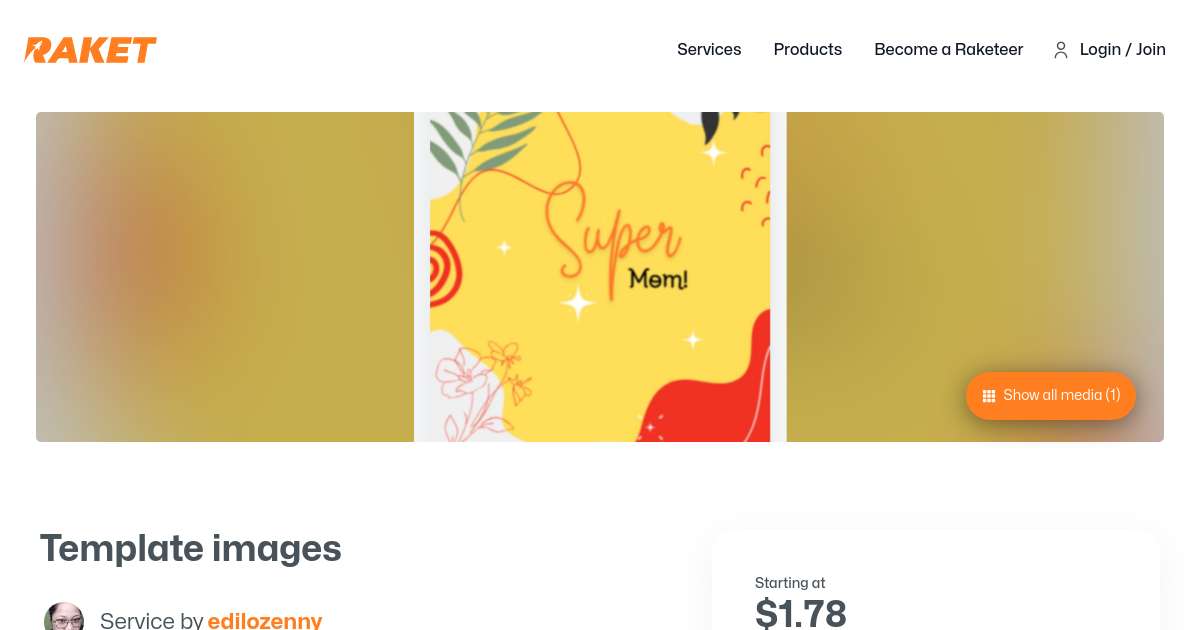Viewport: 1200px width, 630px height.
Task: Click the Raket logo
Action: coord(91,50)
